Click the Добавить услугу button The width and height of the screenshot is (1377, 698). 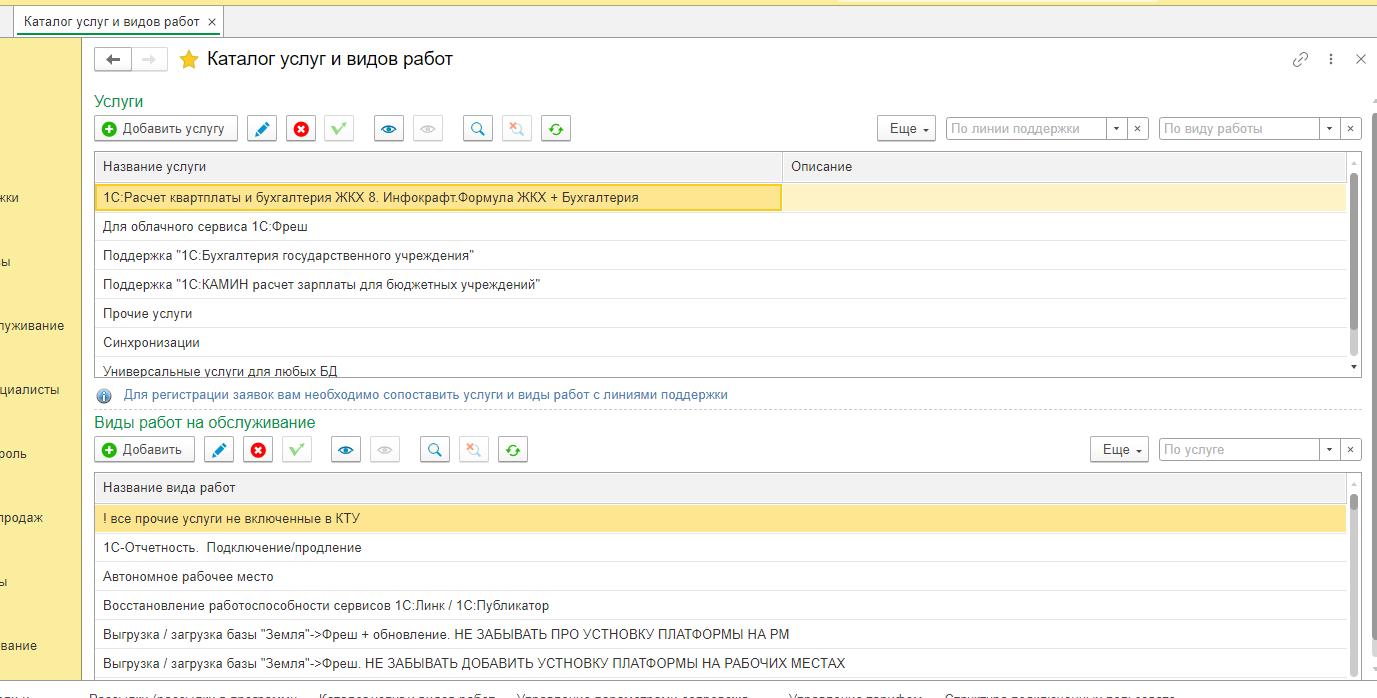point(166,129)
